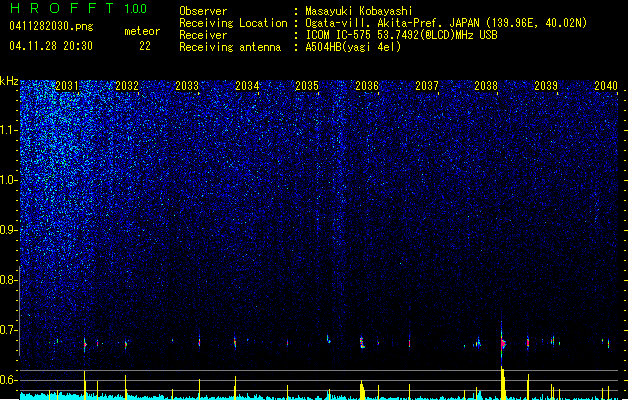Click the HROFFT 1.0.0 title text
Viewport: 629px width, 400px height.
coord(78,8)
